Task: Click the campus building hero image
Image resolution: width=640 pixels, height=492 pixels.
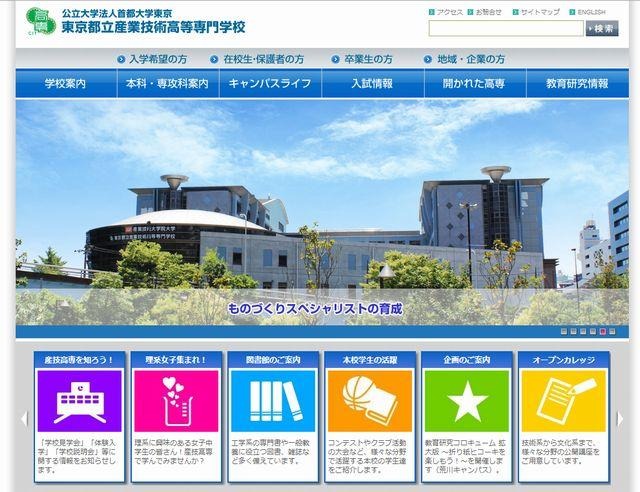Action: [322, 212]
